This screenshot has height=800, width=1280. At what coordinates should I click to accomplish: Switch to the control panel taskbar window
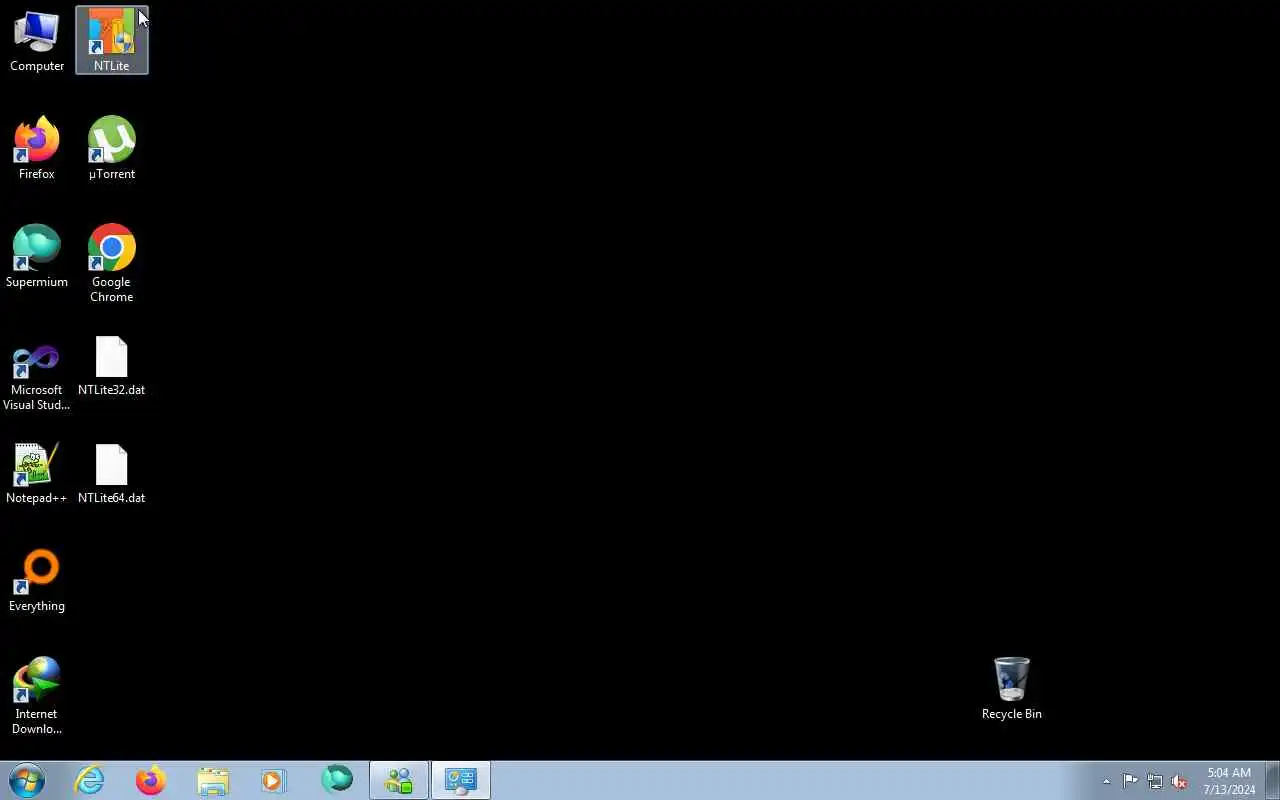point(461,780)
